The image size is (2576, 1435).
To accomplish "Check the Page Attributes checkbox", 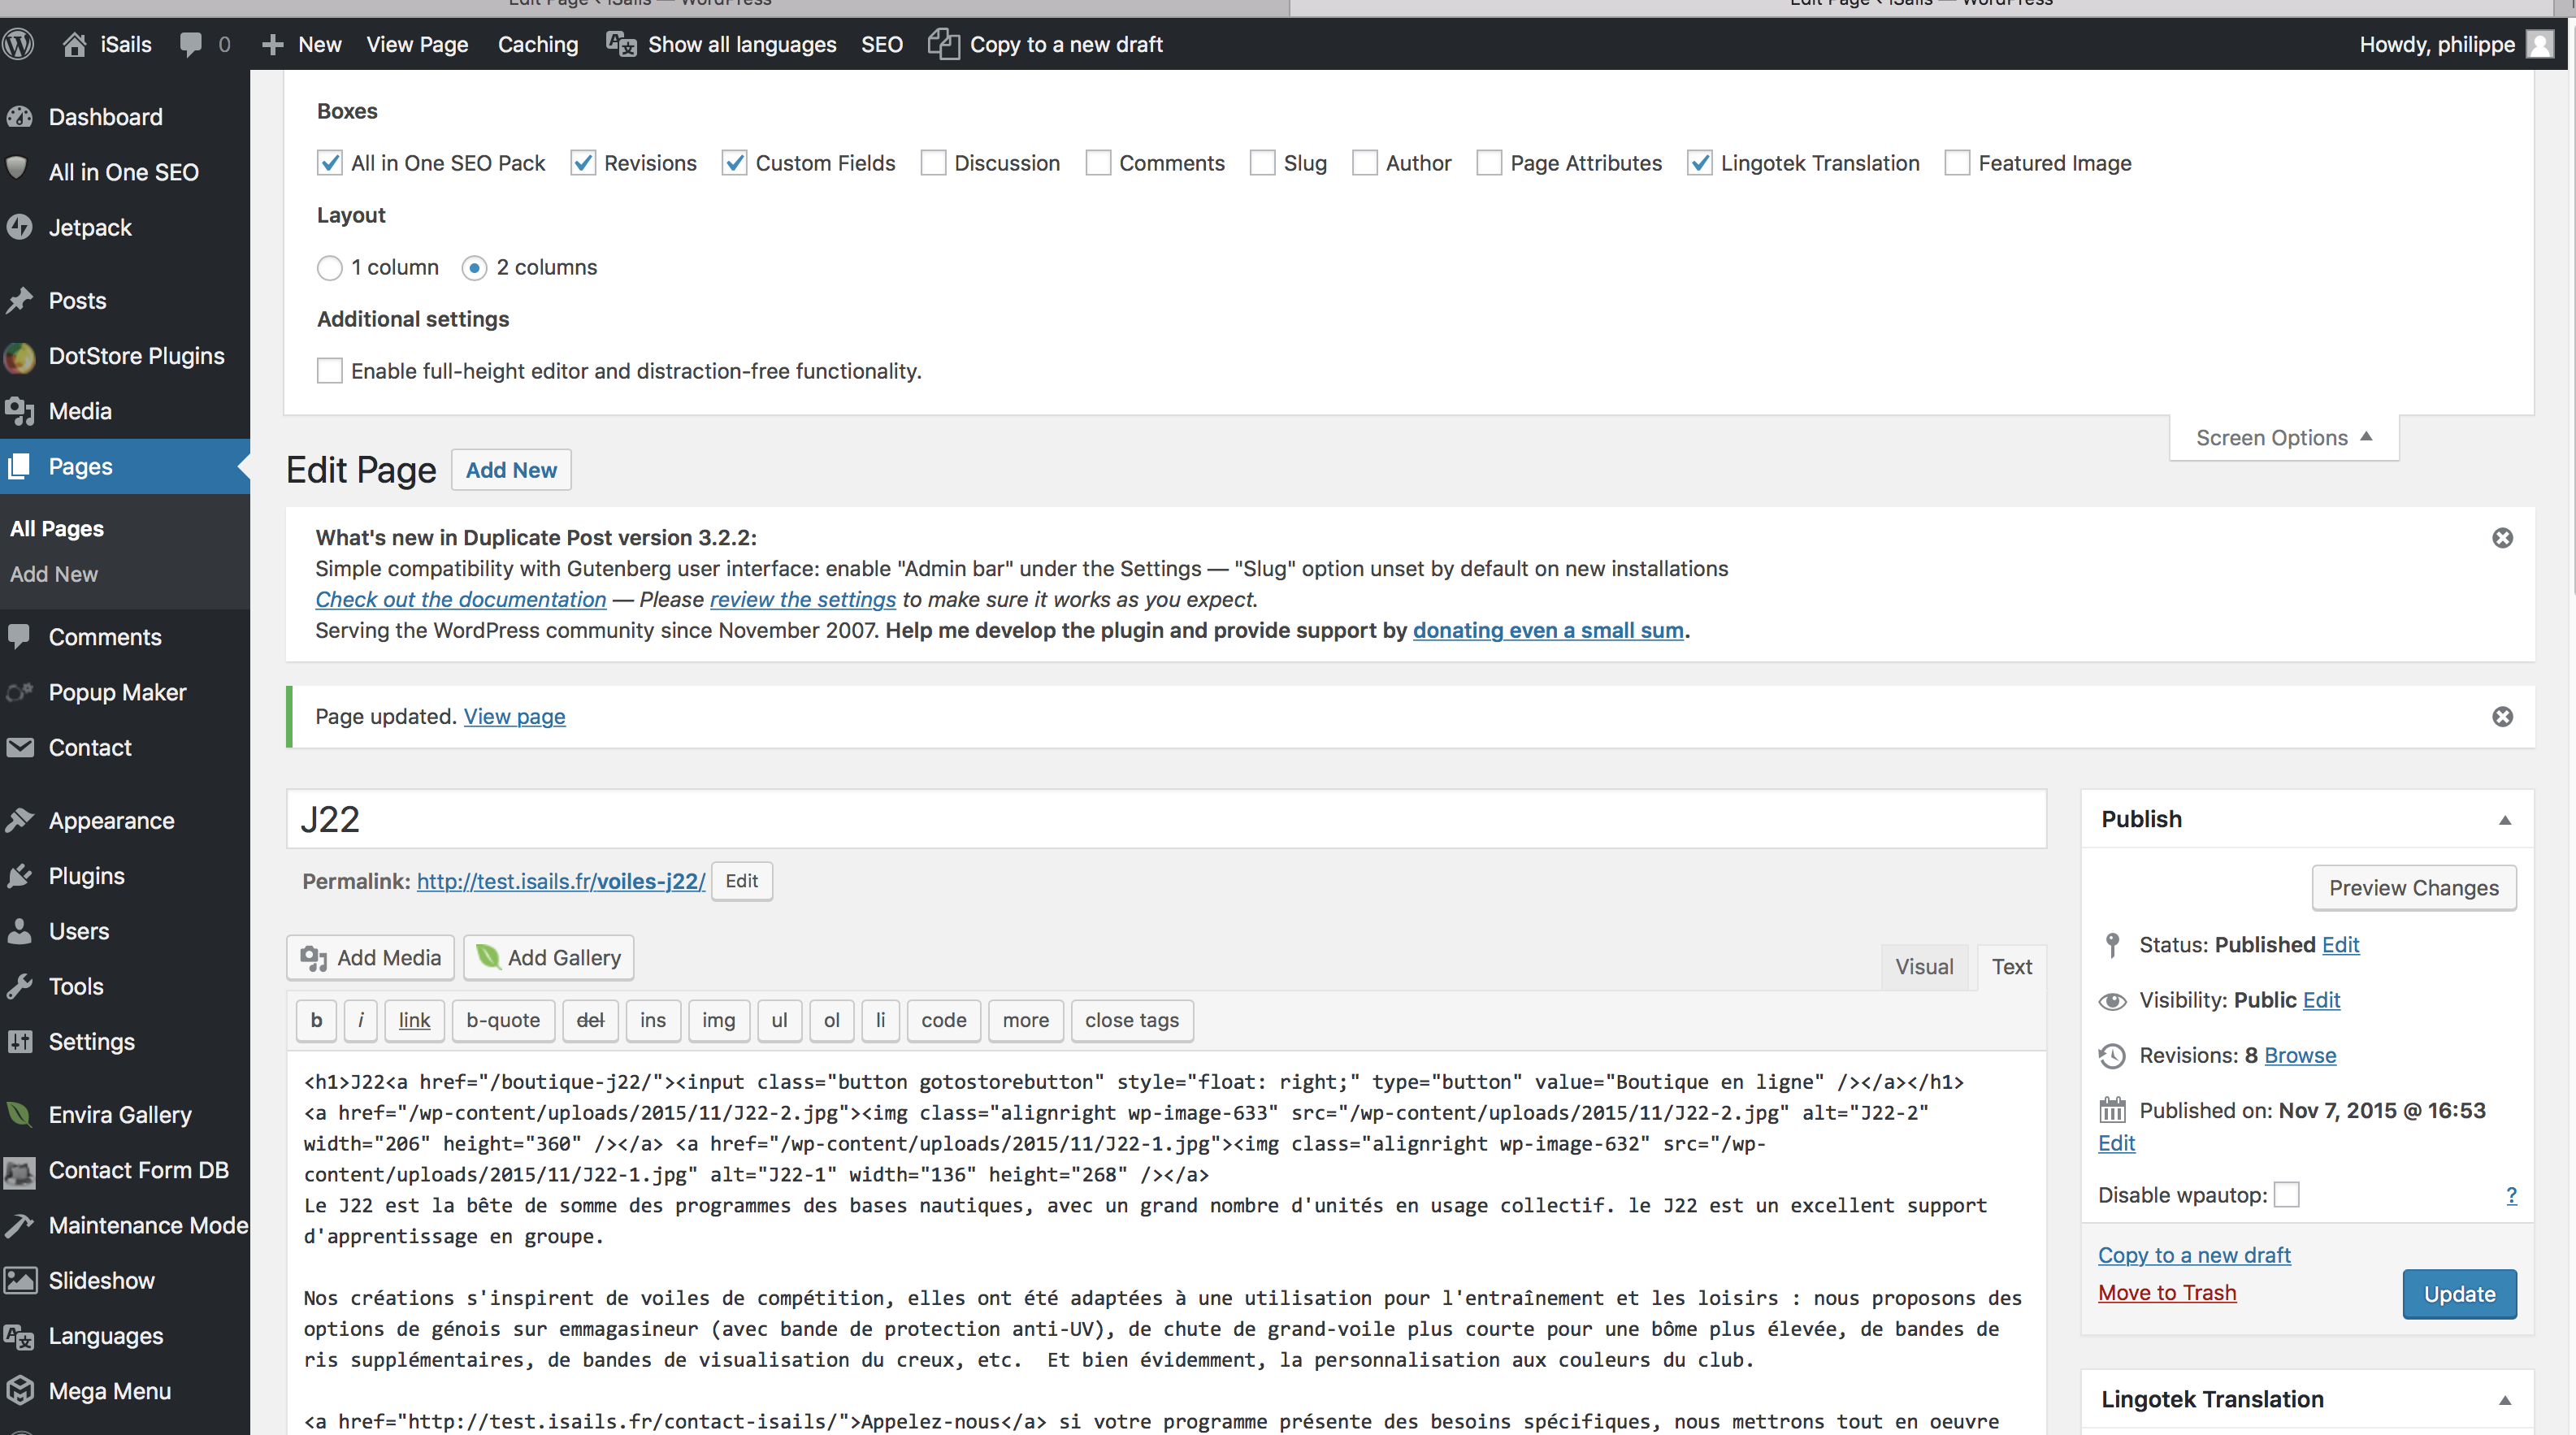I will click(x=1489, y=163).
